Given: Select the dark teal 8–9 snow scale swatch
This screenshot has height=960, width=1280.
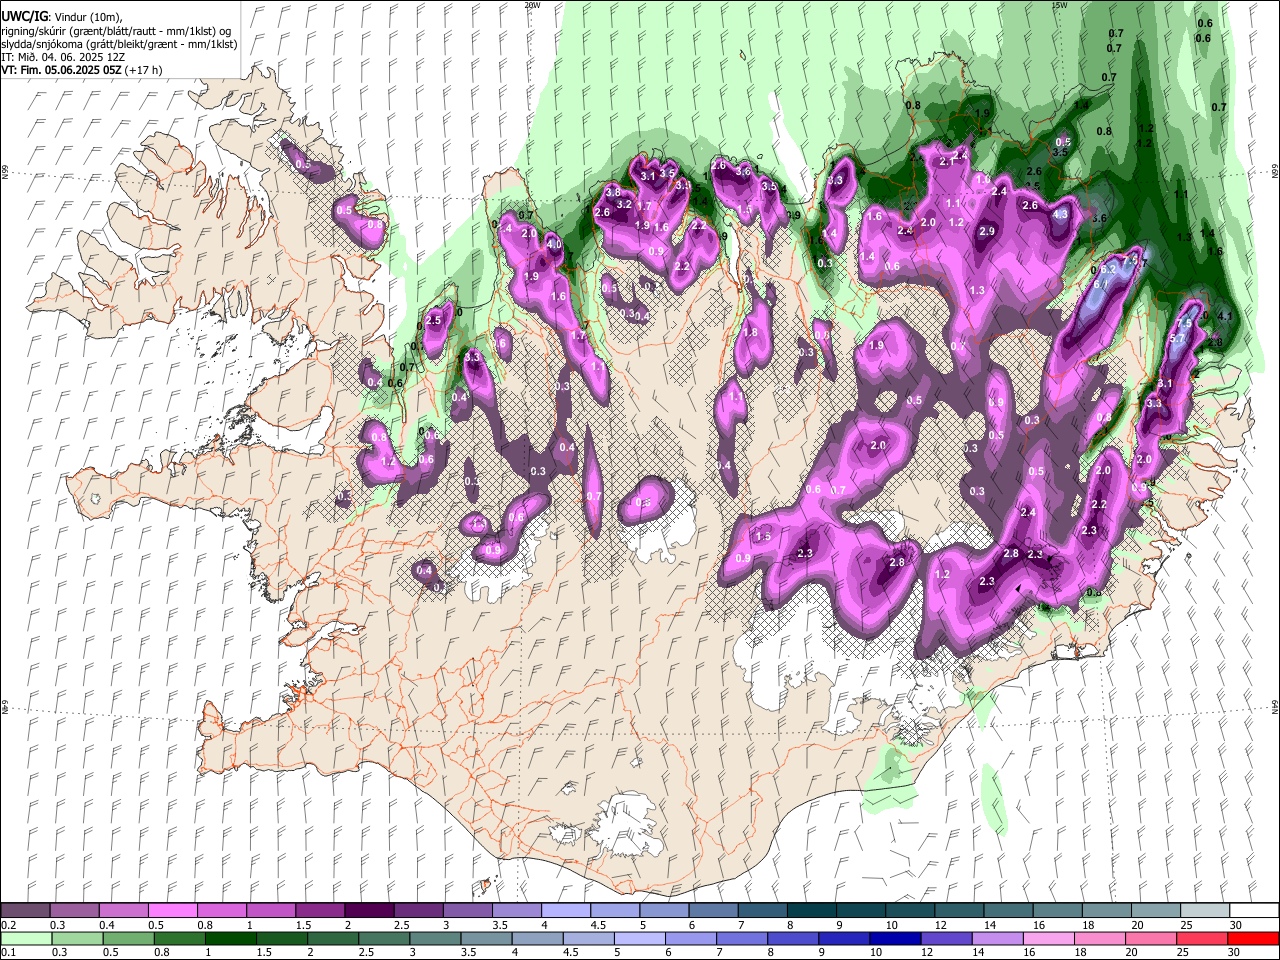Looking at the screenshot, I should [x=811, y=911].
